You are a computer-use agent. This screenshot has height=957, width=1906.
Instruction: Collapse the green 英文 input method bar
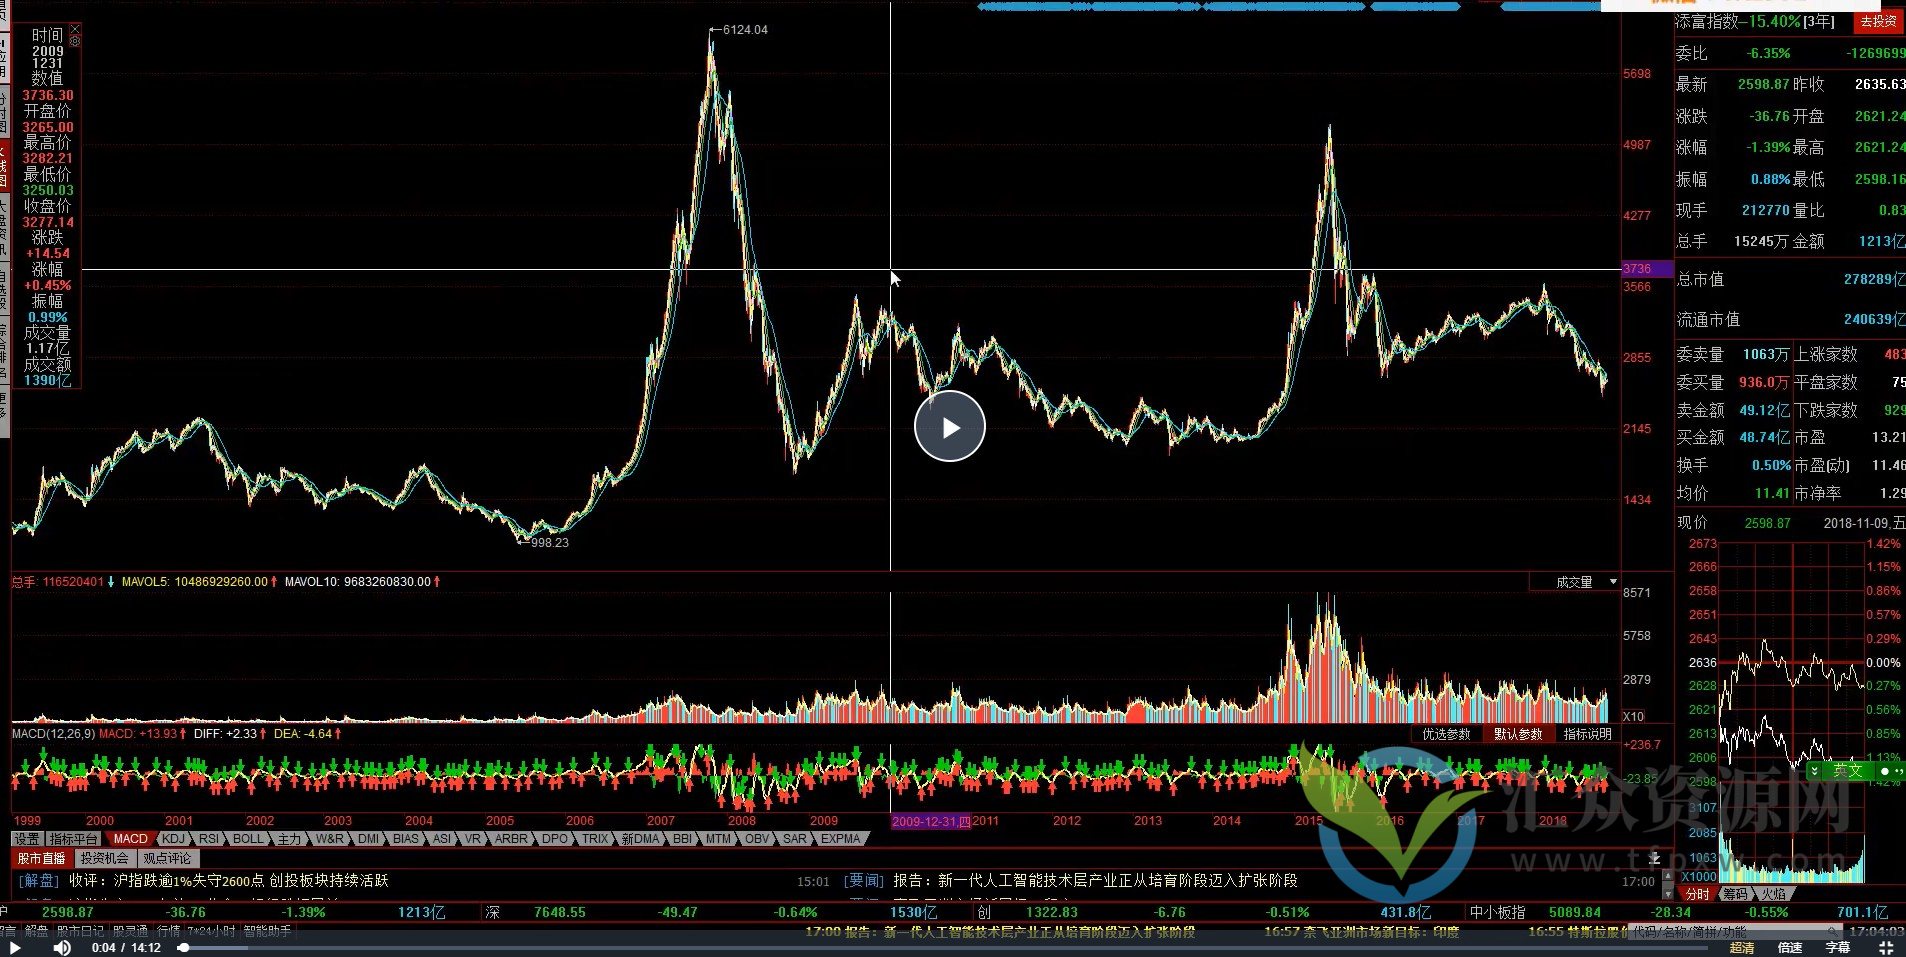(1814, 771)
